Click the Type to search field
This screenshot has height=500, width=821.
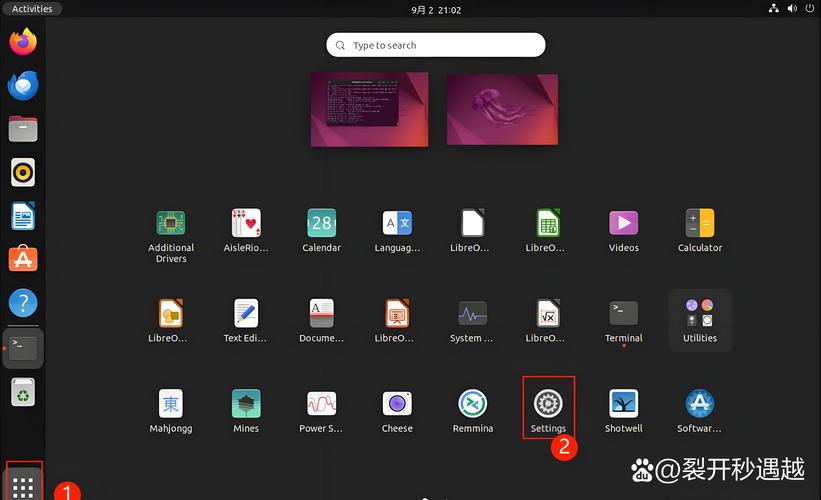click(x=436, y=45)
